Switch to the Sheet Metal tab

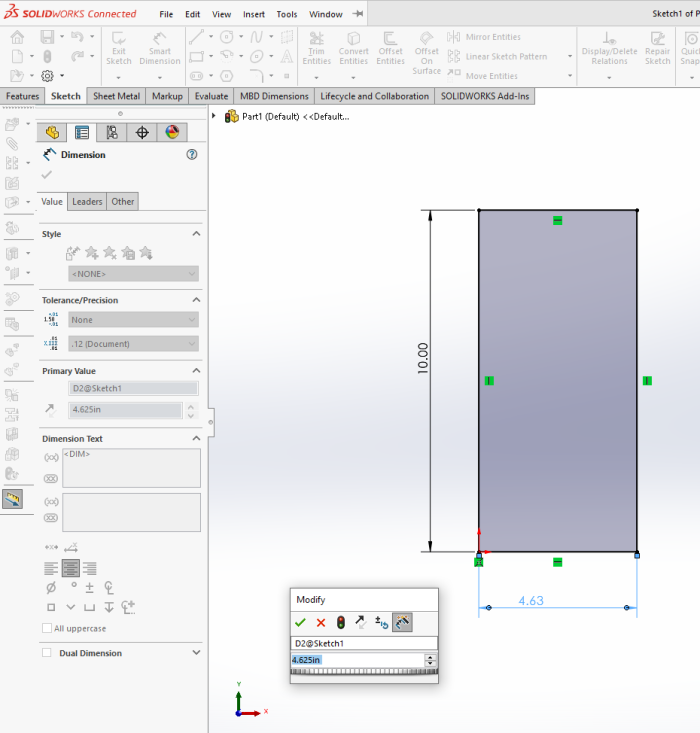click(x=117, y=96)
